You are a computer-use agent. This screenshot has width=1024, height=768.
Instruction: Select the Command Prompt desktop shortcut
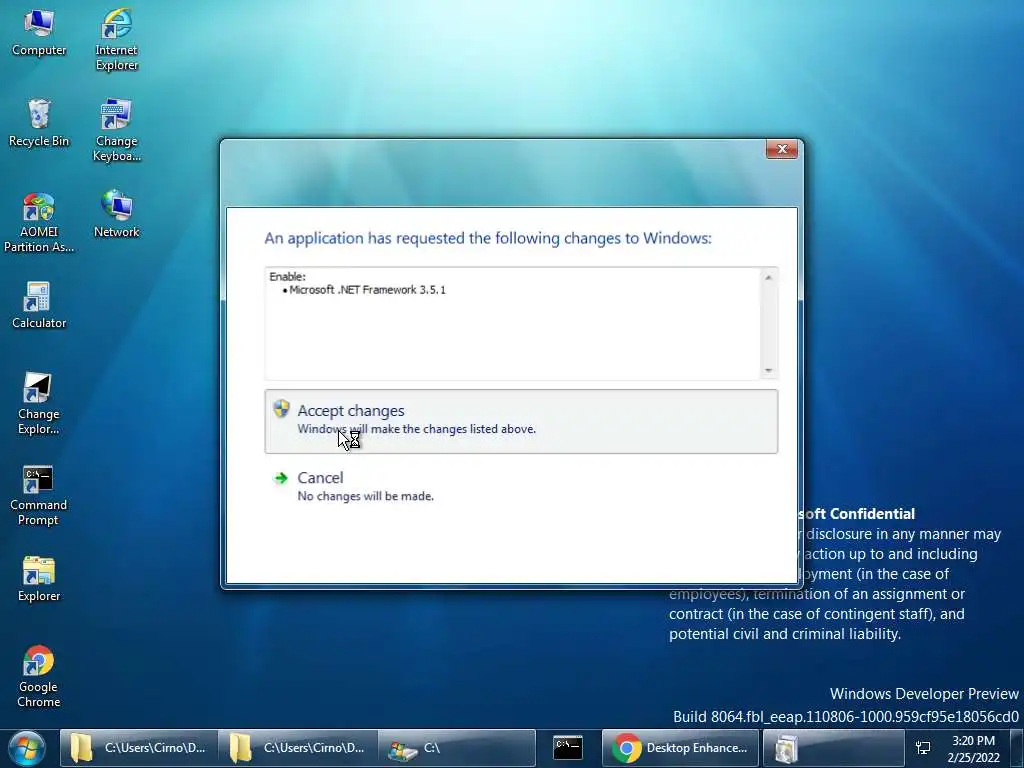(x=39, y=495)
